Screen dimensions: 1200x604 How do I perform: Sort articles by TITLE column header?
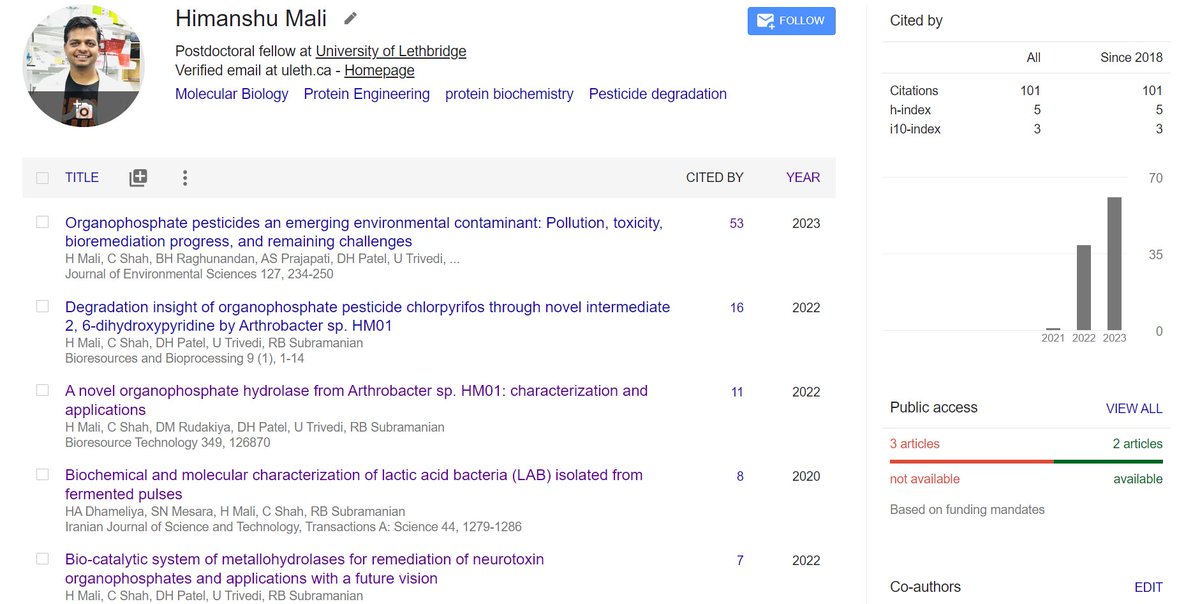82,177
